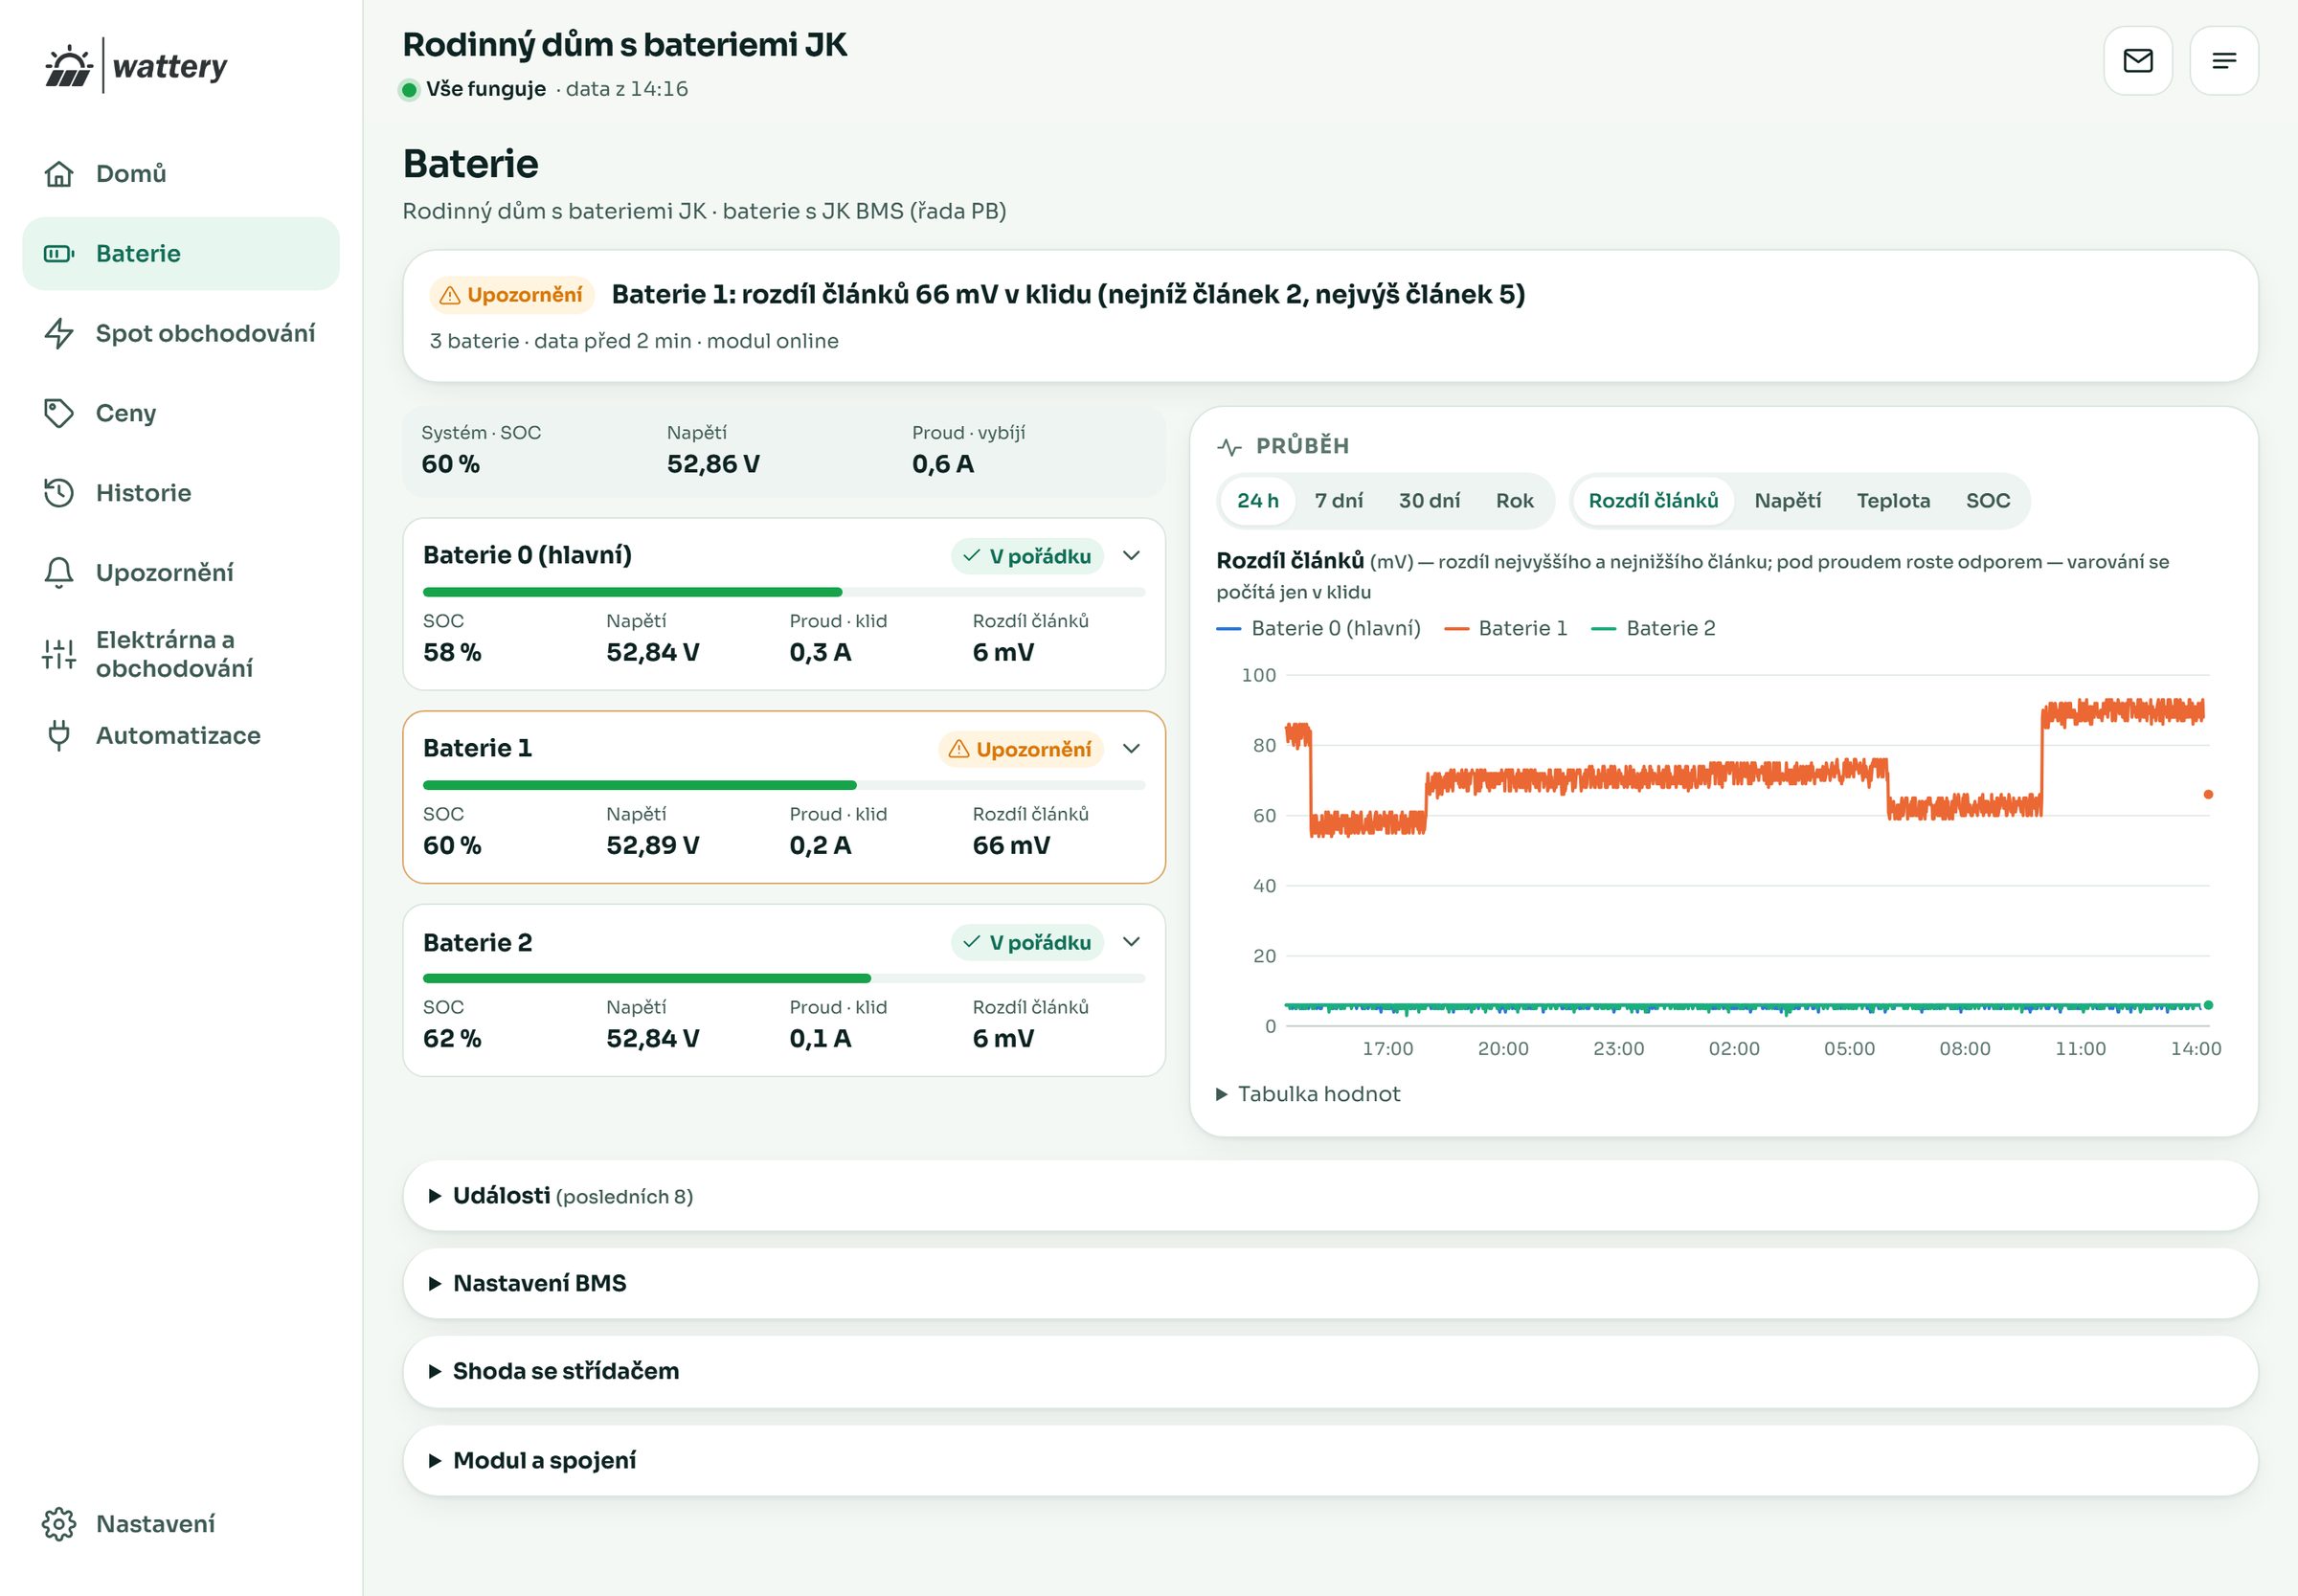Toggle Baterie 0 (hlavní) legend series
This screenshot has height=1596, width=2298.
1318,628
